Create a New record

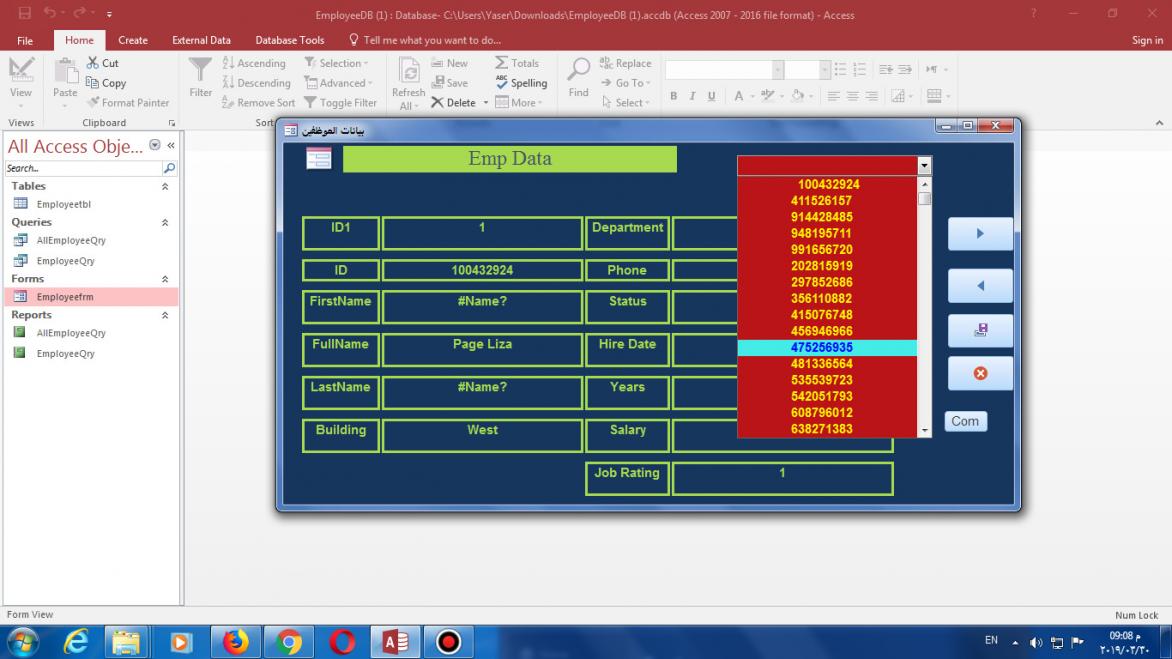[x=449, y=63]
